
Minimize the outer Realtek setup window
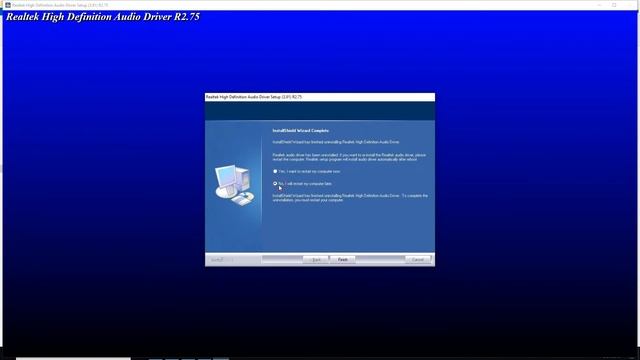tap(599, 5)
